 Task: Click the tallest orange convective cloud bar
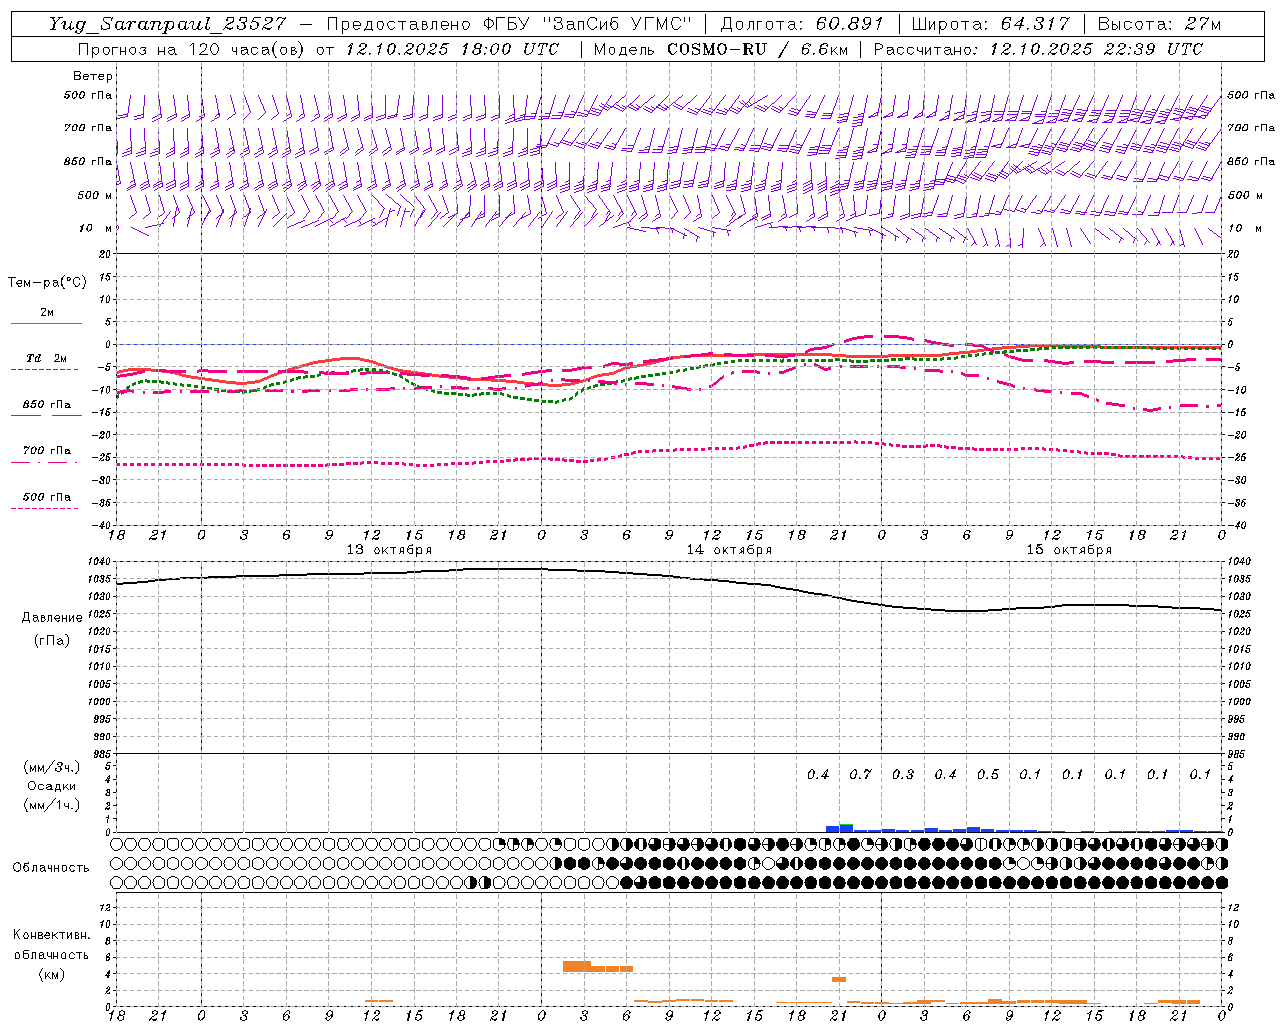[x=577, y=966]
